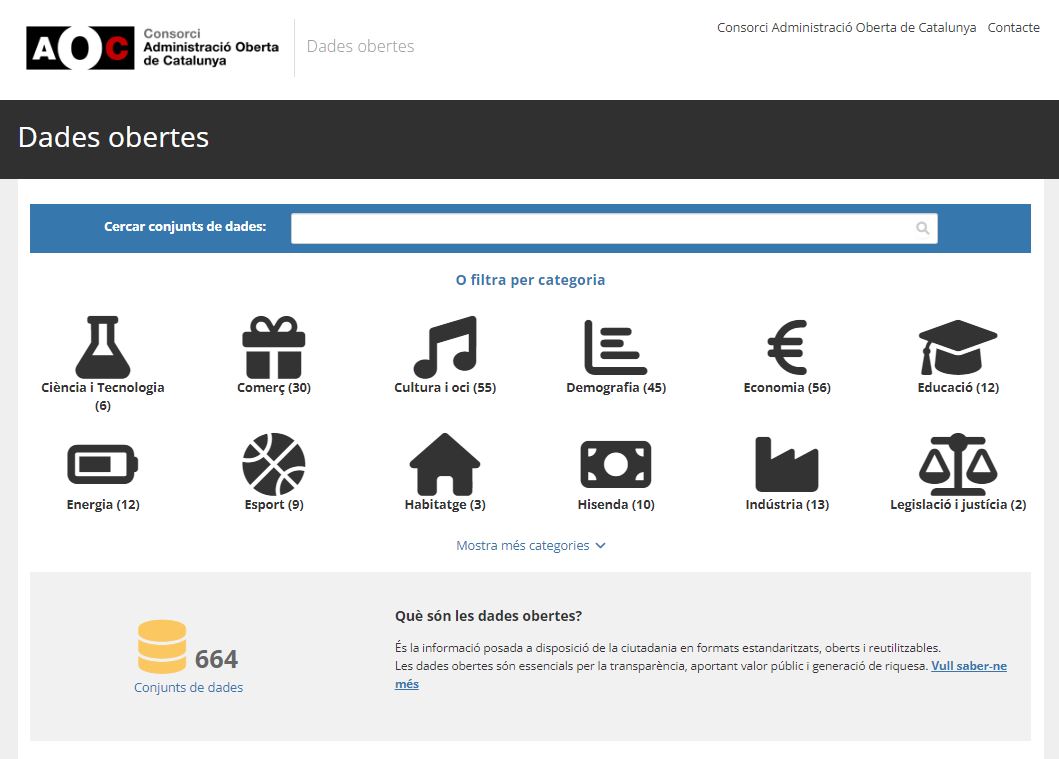The width and height of the screenshot is (1059, 759).
Task: Open the graduation cap Educació category
Action: (x=958, y=347)
